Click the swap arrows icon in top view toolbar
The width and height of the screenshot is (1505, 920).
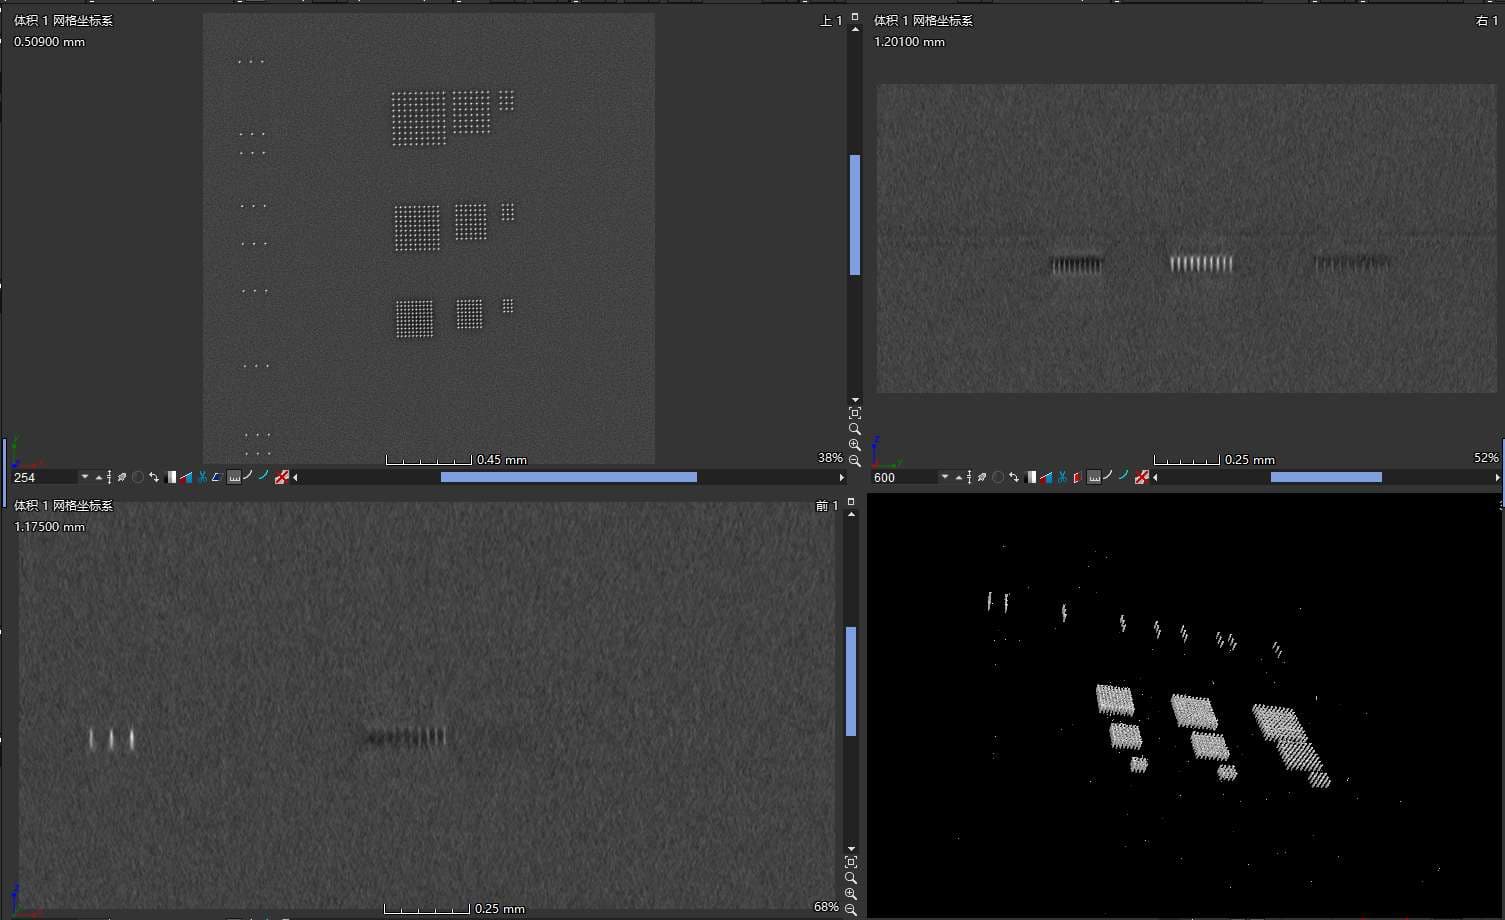[154, 477]
